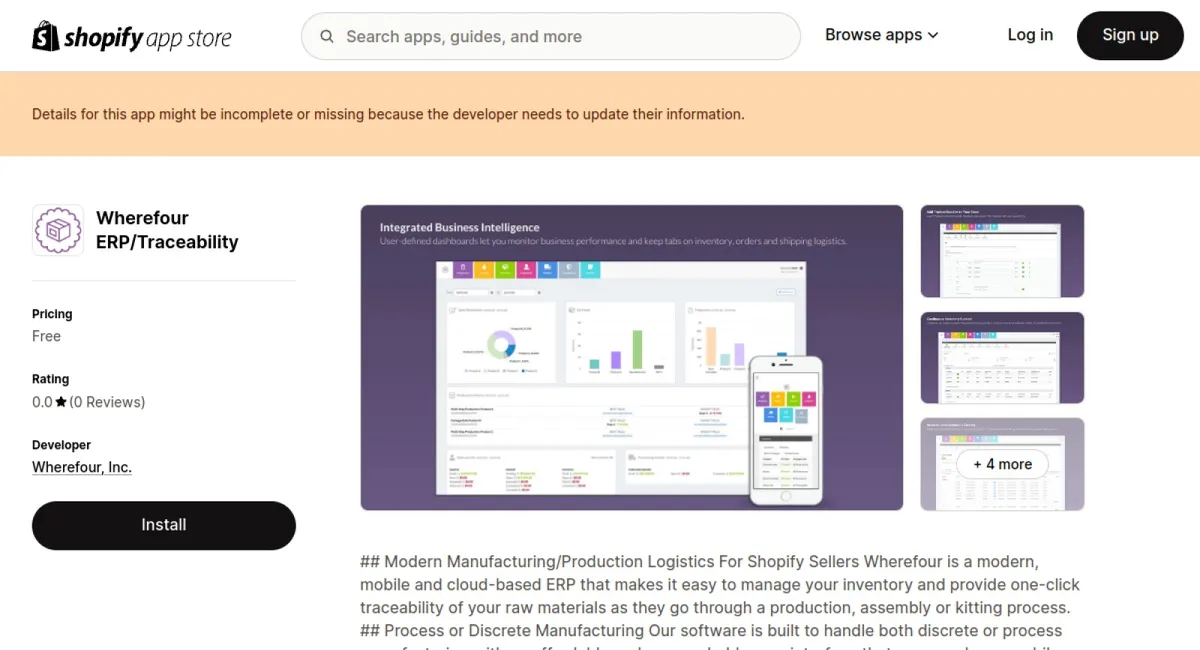Click the rating star icon
The image size is (1200, 650).
click(x=61, y=402)
